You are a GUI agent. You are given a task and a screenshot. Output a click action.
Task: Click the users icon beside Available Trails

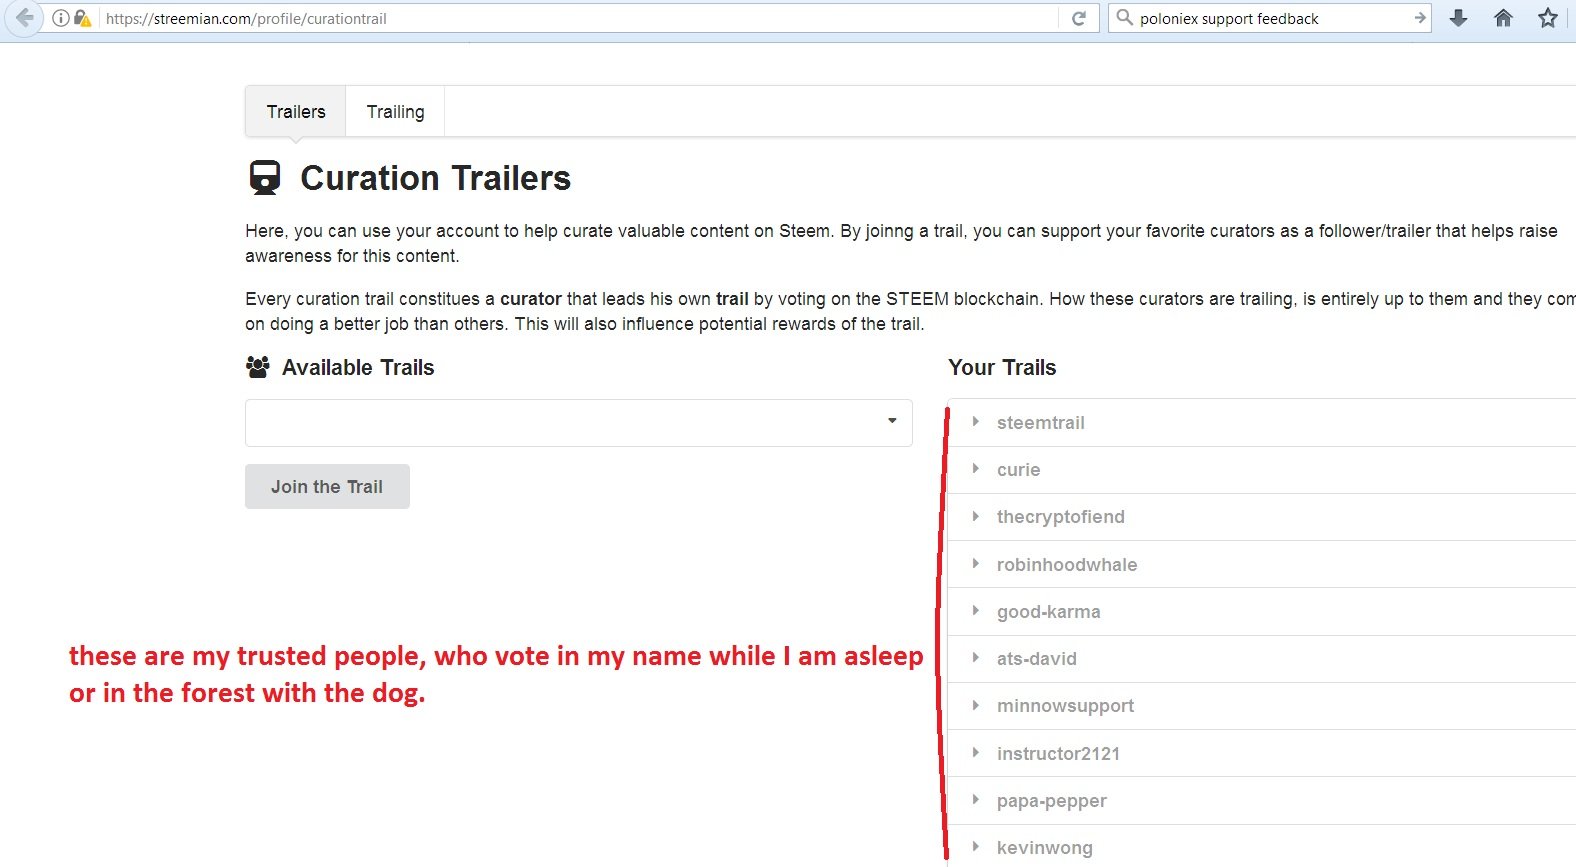(x=257, y=367)
